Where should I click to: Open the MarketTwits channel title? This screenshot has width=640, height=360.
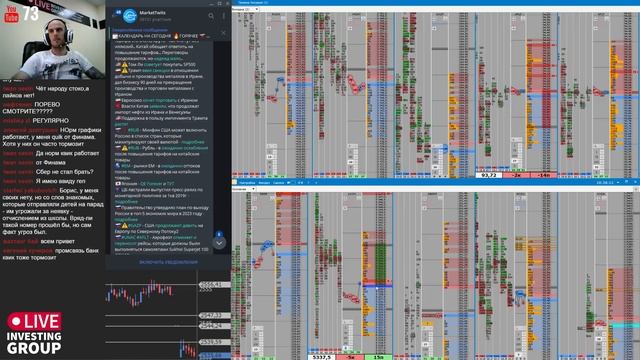tap(152, 13)
